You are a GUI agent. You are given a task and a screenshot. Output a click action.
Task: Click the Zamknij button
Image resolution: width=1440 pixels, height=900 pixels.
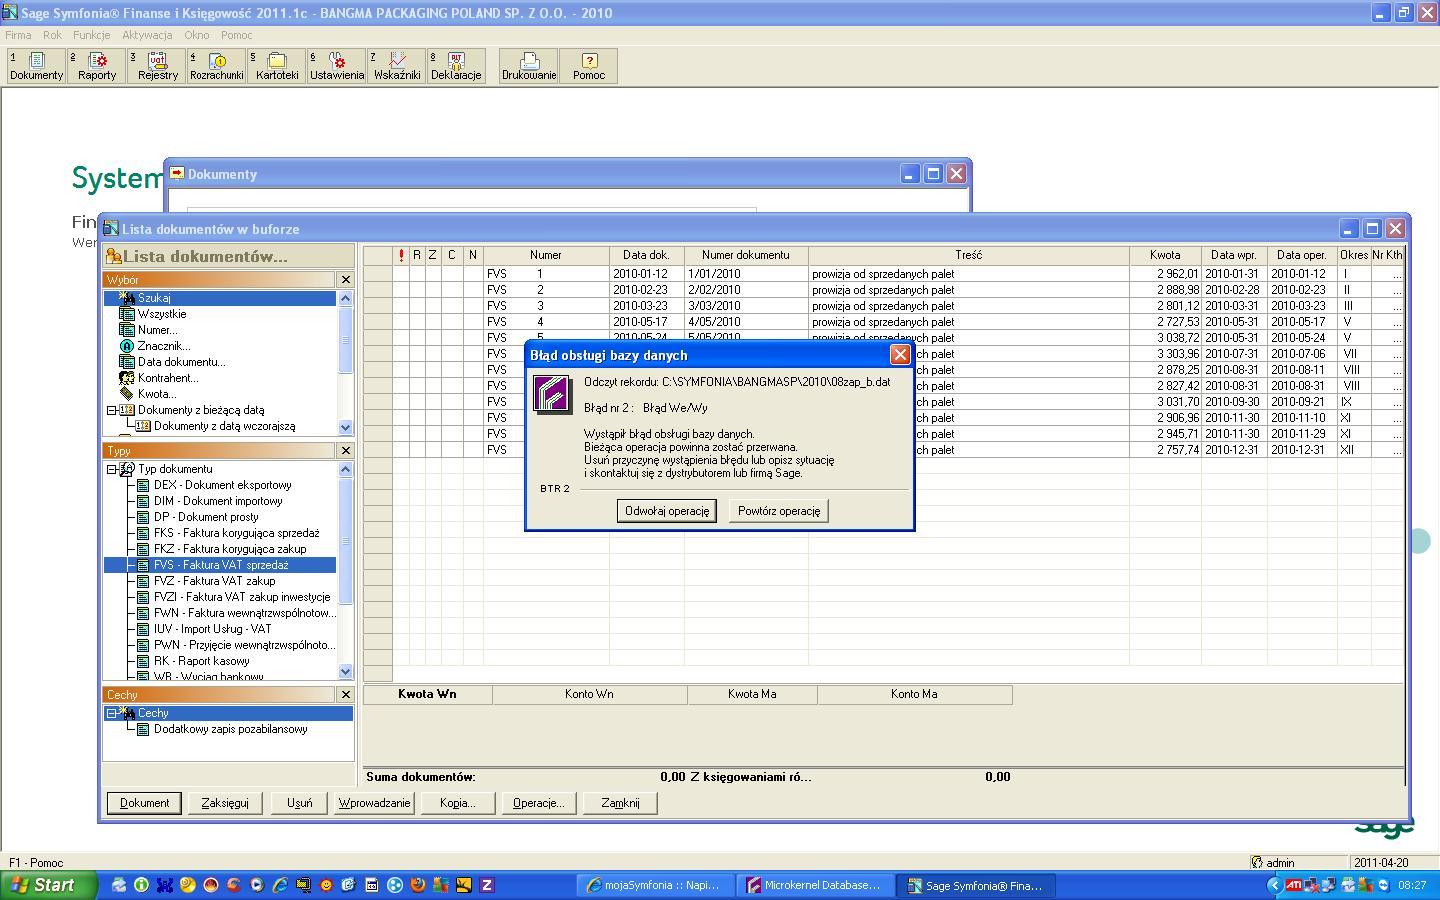(620, 803)
